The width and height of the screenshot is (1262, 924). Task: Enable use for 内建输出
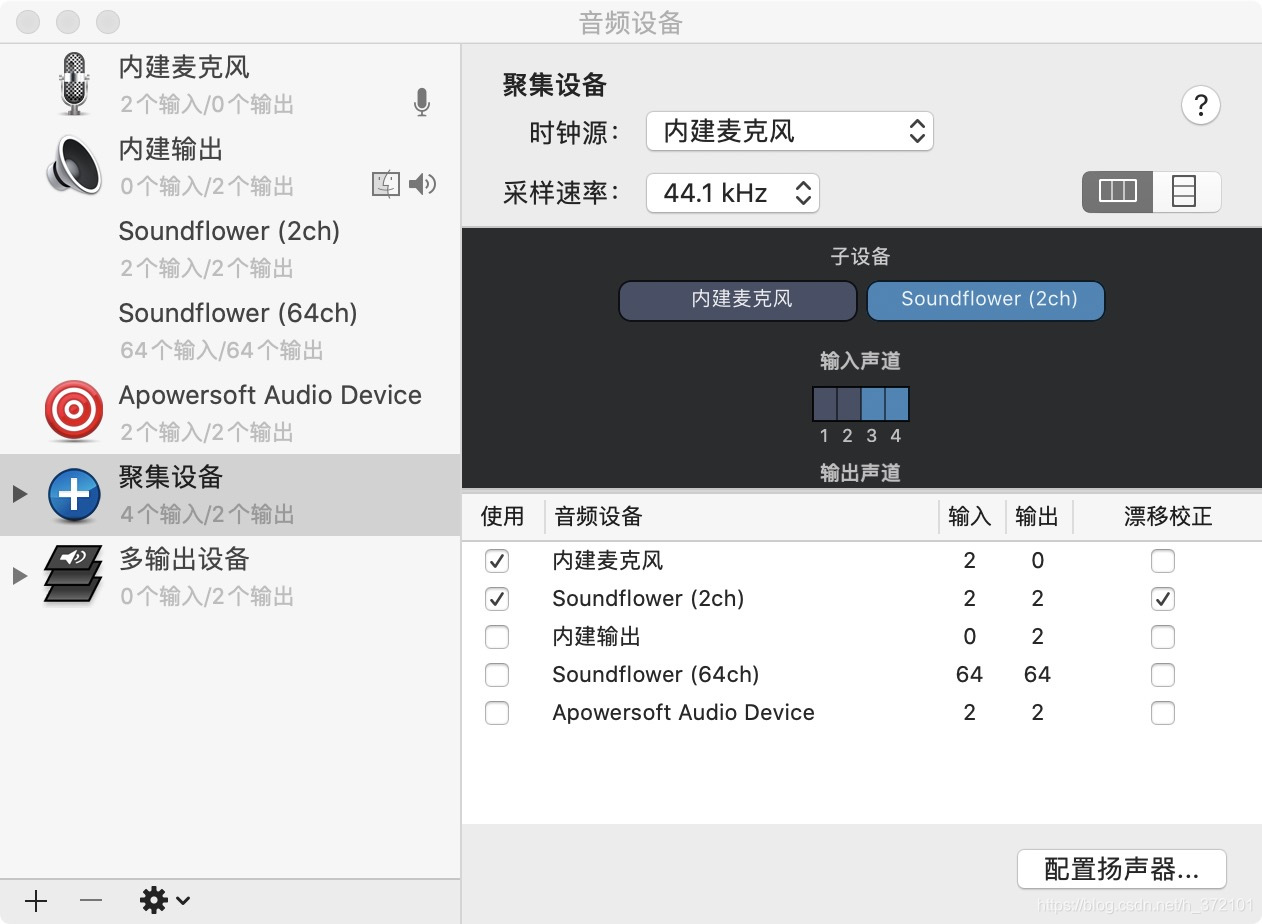pyautogui.click(x=497, y=637)
